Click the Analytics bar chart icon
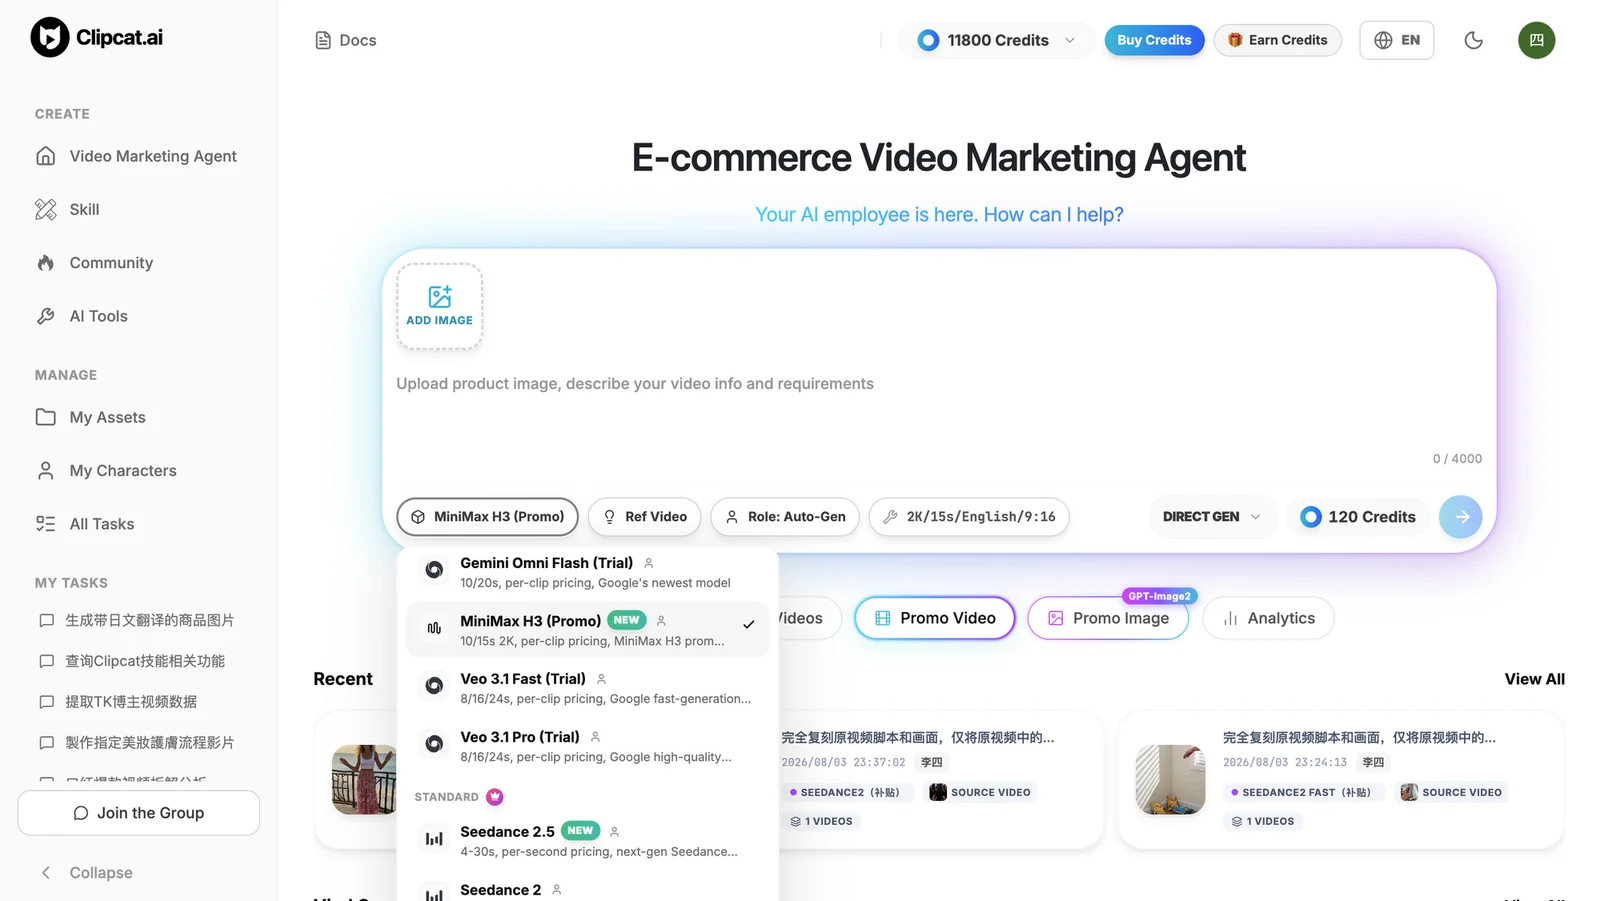This screenshot has width=1600, height=901. [x=1230, y=618]
